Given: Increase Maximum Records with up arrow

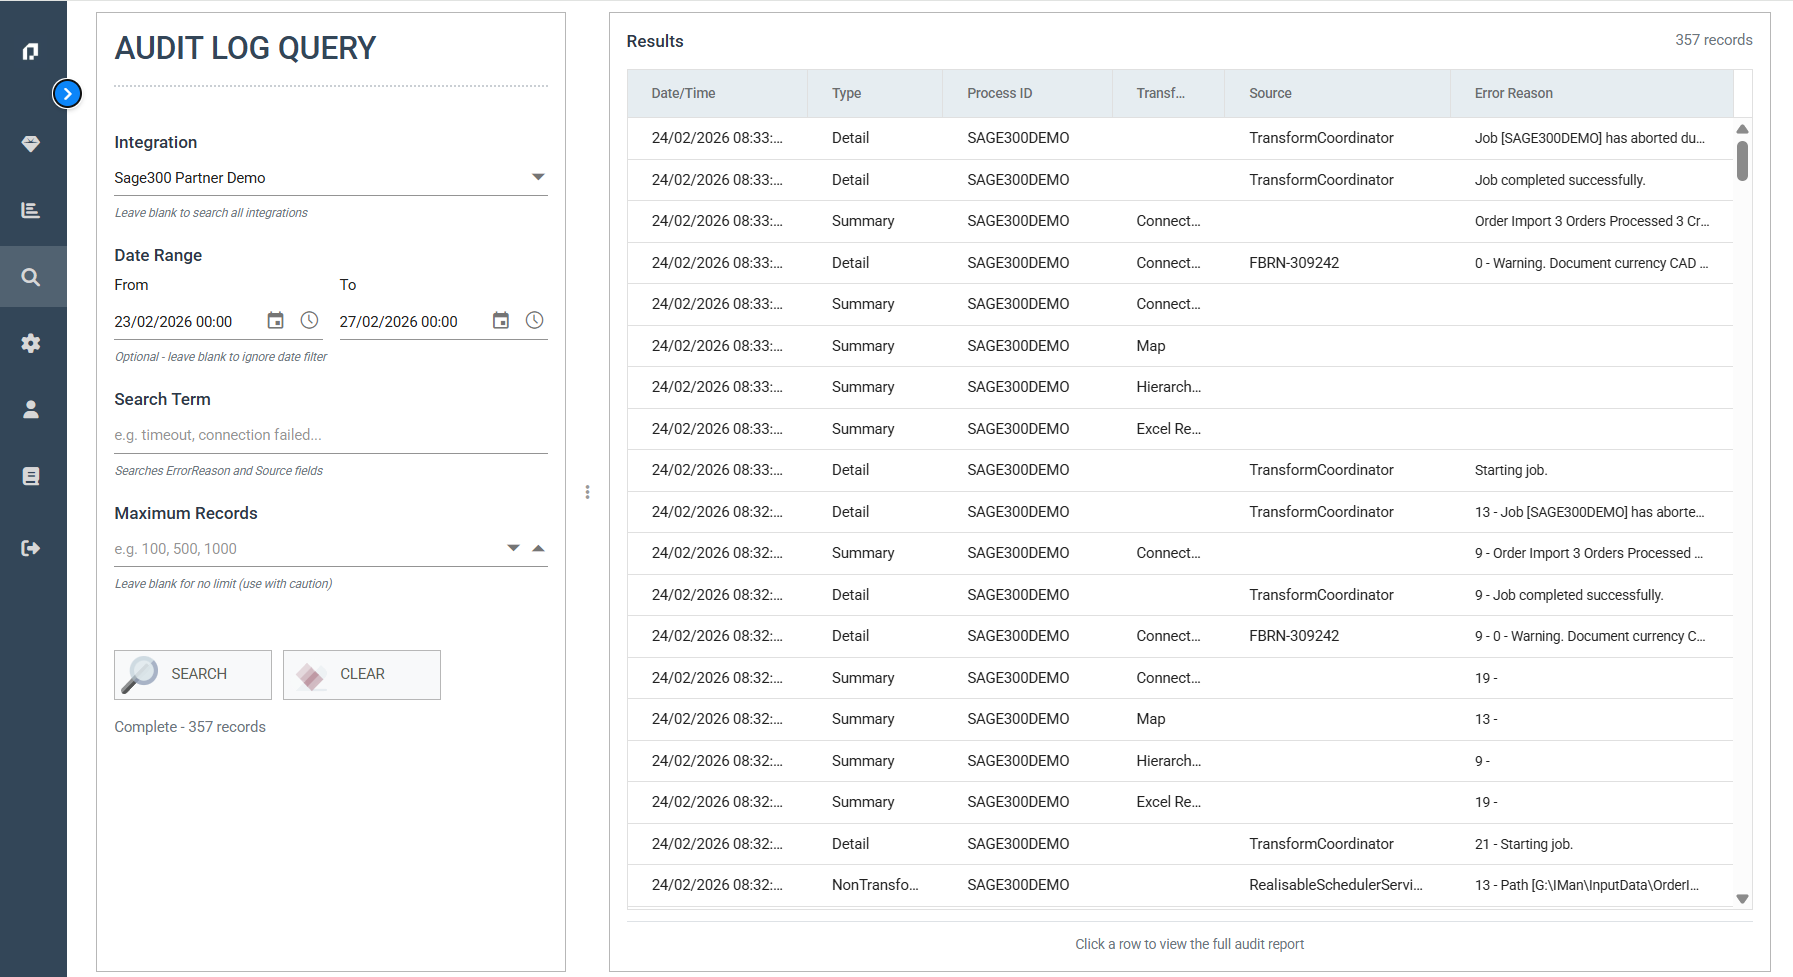Looking at the screenshot, I should click(x=538, y=548).
